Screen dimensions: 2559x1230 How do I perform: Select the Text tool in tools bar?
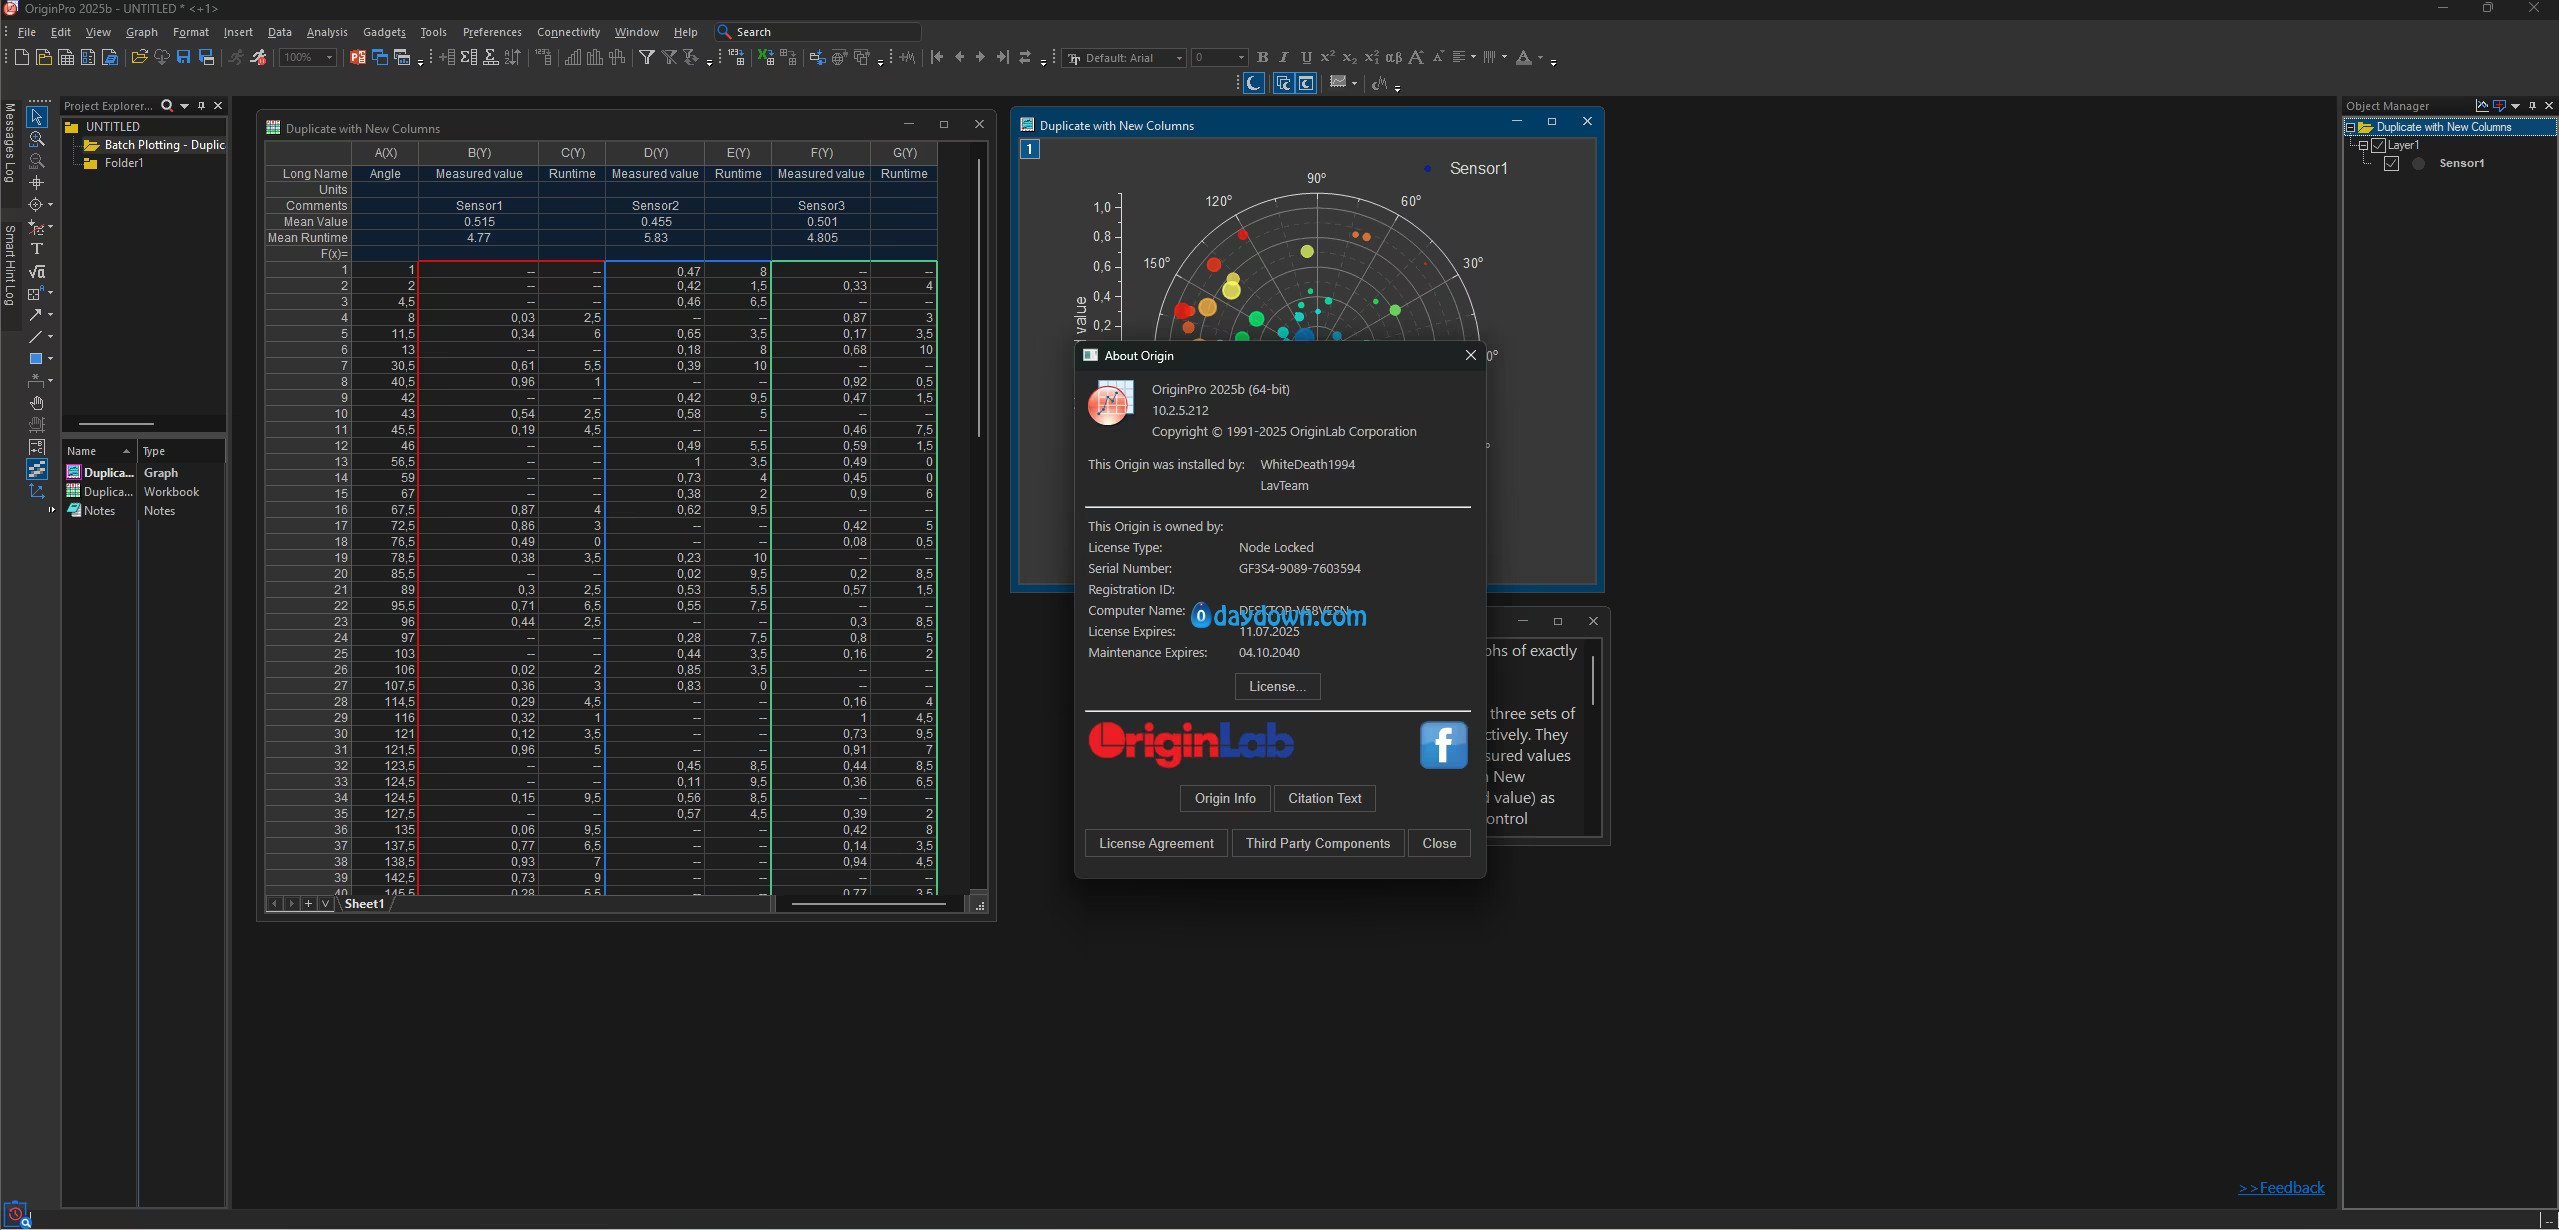tap(37, 249)
